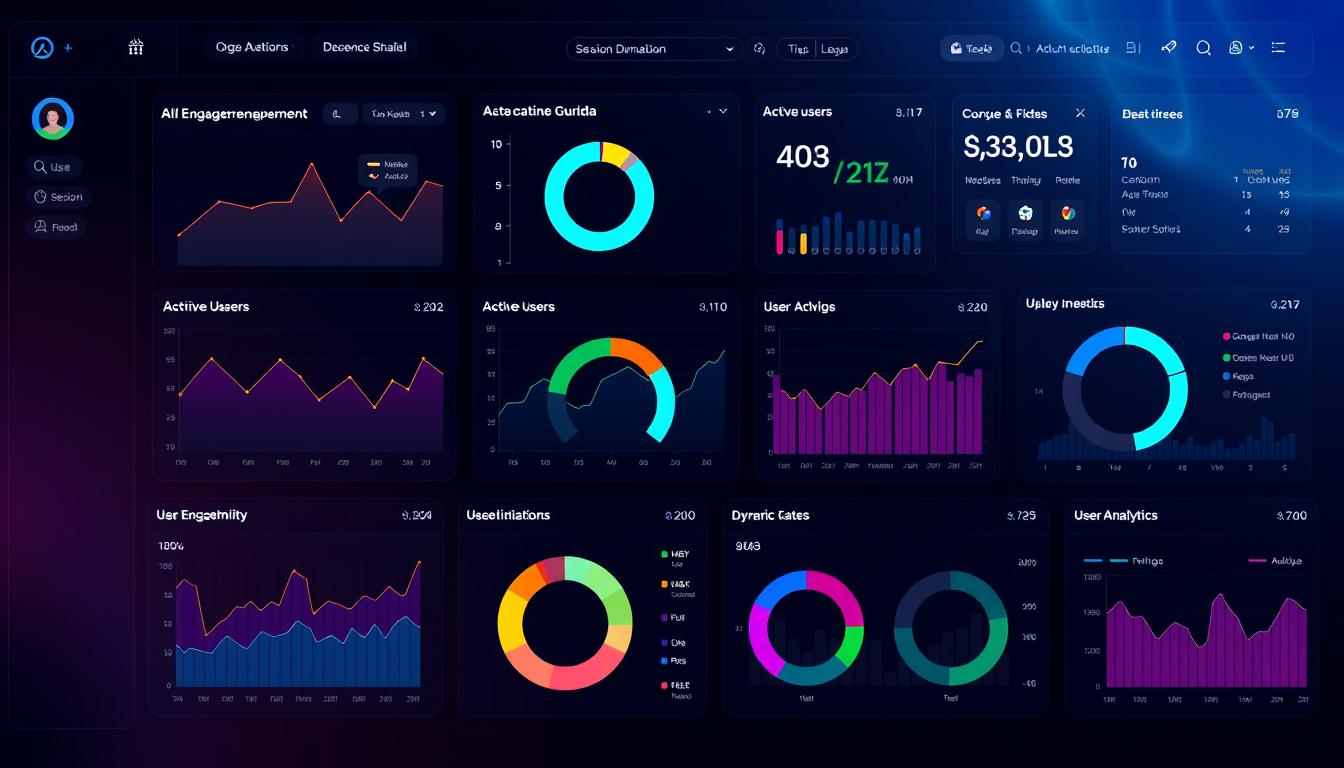Click the '8,202' value on Active Users card
The image size is (1344, 768).
(x=428, y=308)
